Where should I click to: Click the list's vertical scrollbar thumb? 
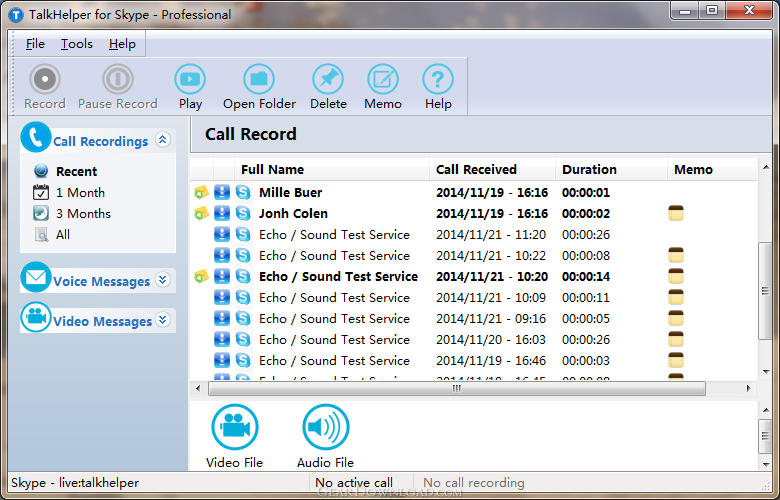click(x=765, y=291)
